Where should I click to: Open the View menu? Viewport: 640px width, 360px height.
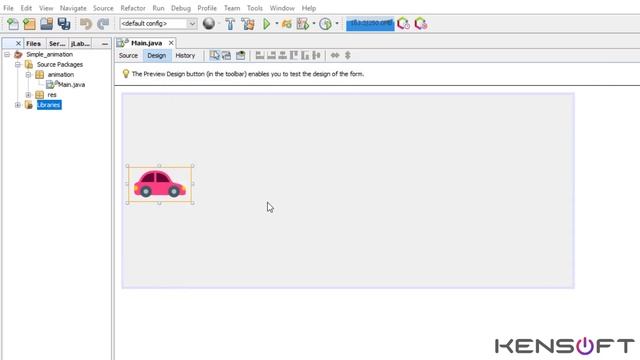tap(46, 8)
